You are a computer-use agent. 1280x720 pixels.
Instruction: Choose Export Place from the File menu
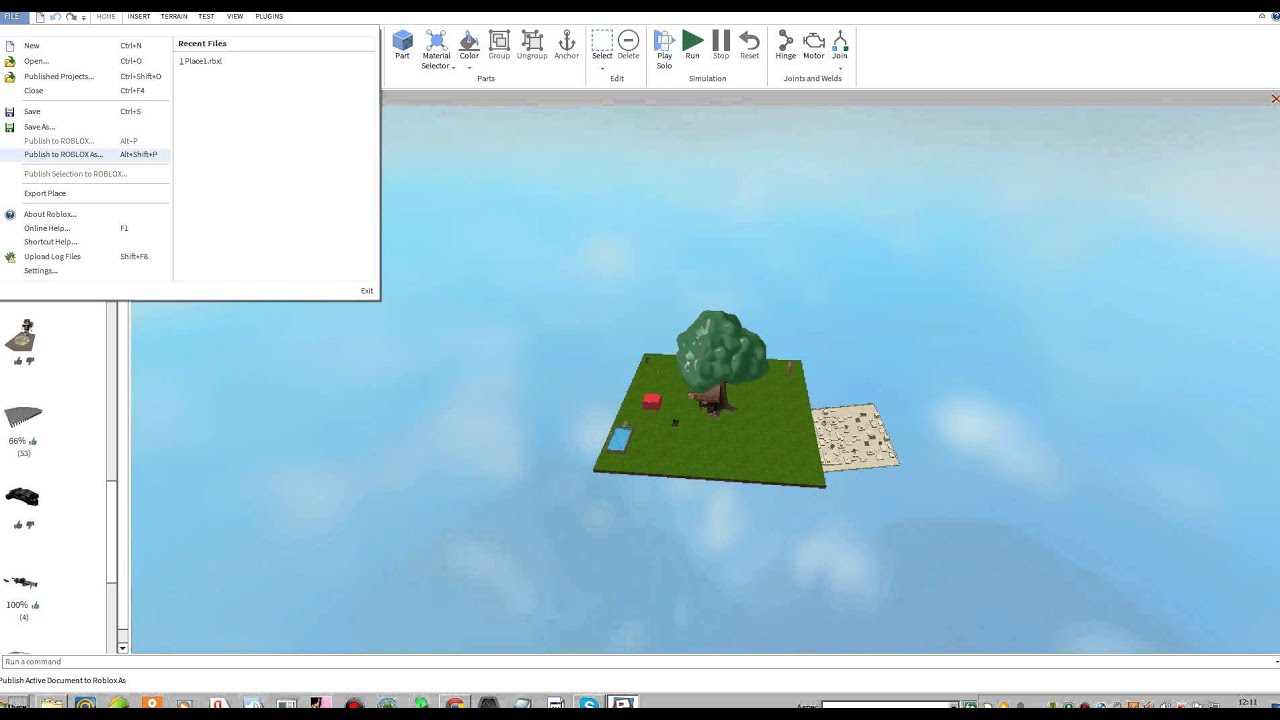pyautogui.click(x=86, y=194)
